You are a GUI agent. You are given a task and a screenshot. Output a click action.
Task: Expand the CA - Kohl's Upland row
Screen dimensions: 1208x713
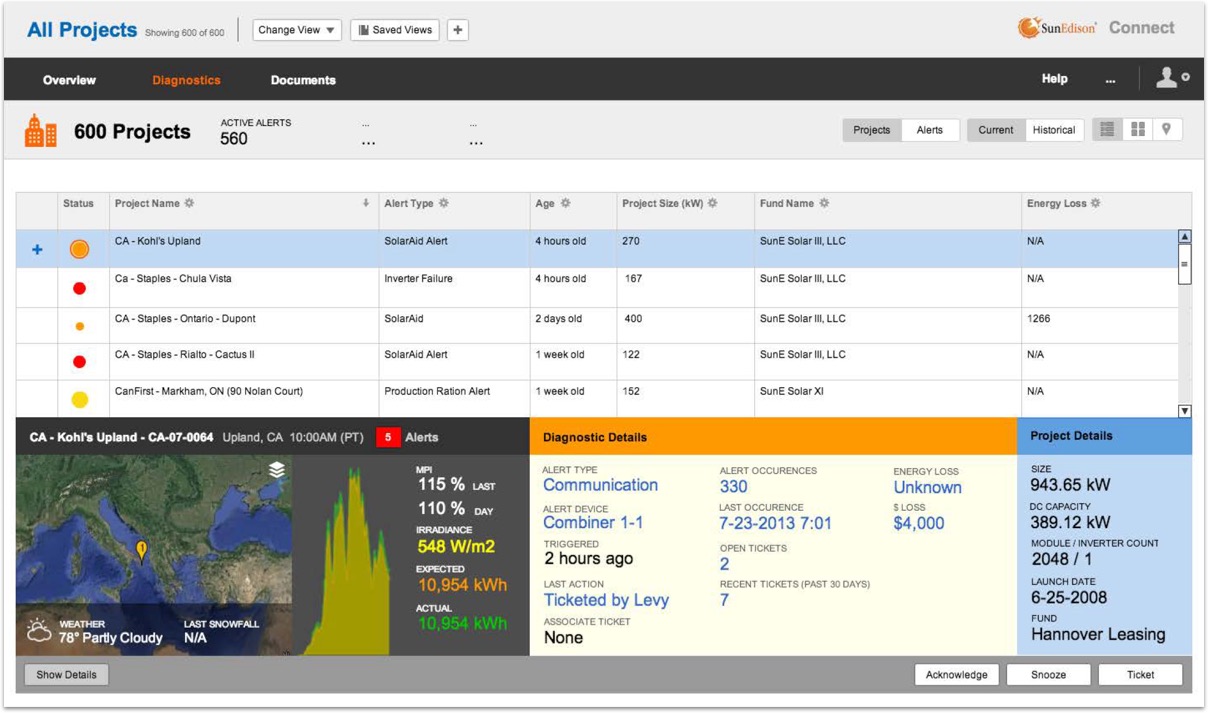pyautogui.click(x=37, y=249)
